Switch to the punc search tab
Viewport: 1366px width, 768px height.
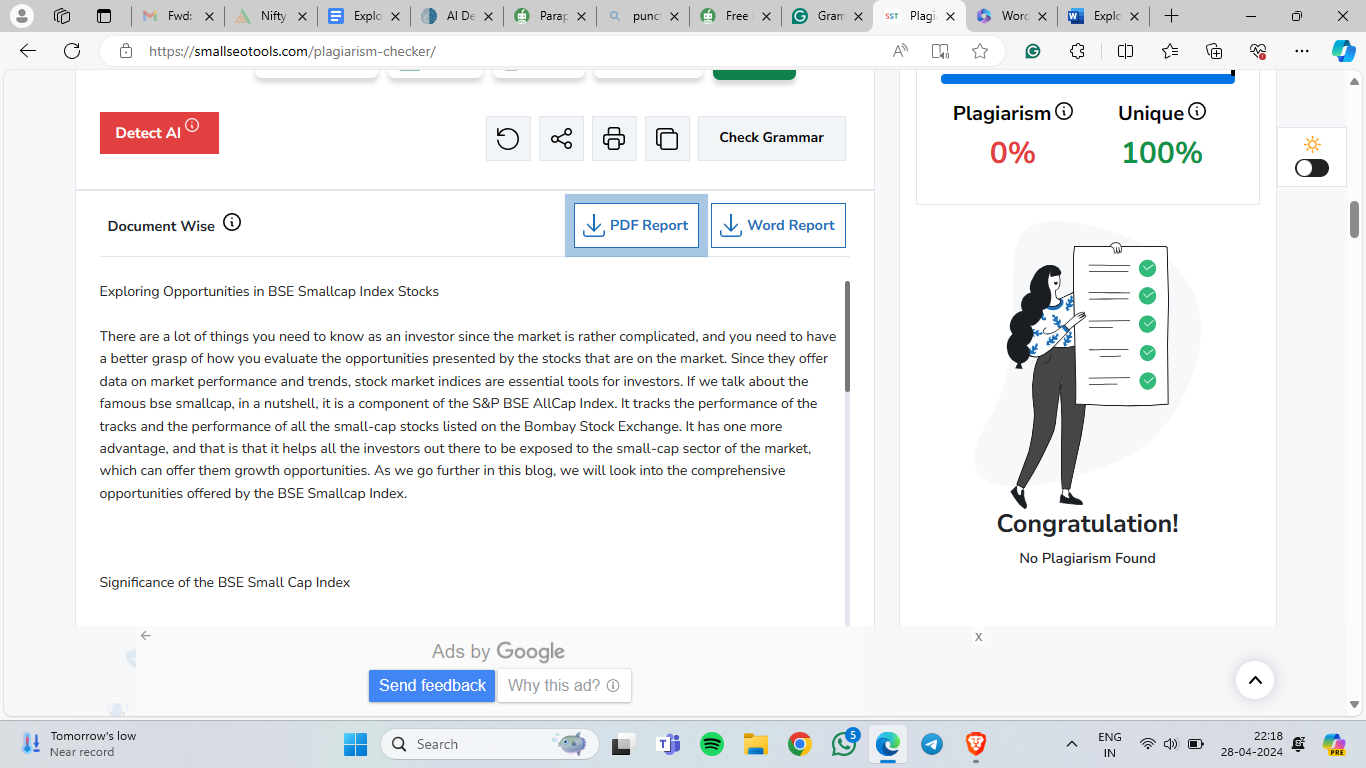coord(643,16)
